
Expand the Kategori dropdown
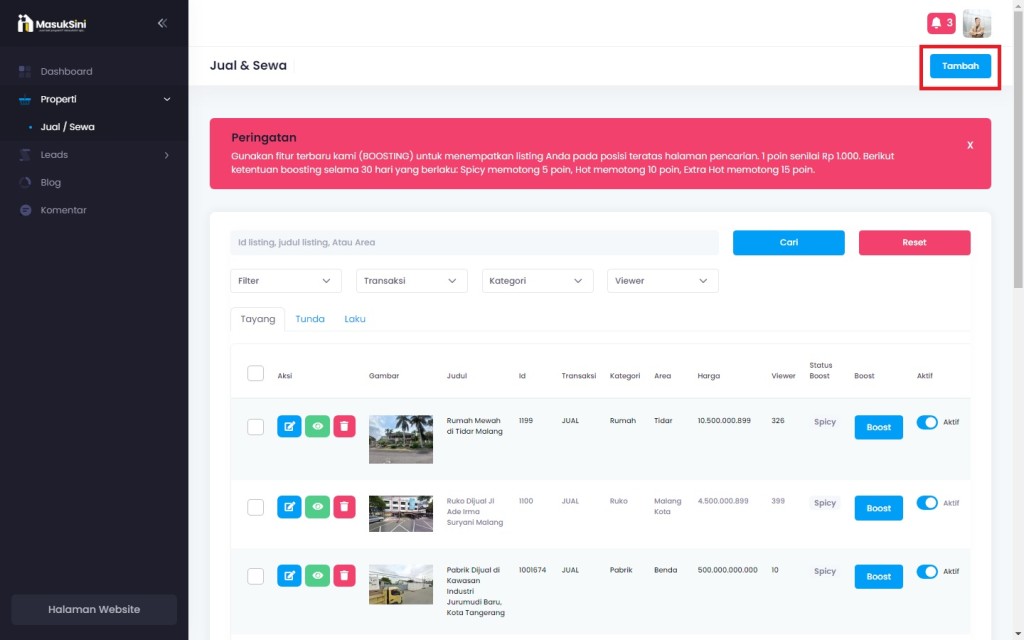click(537, 281)
